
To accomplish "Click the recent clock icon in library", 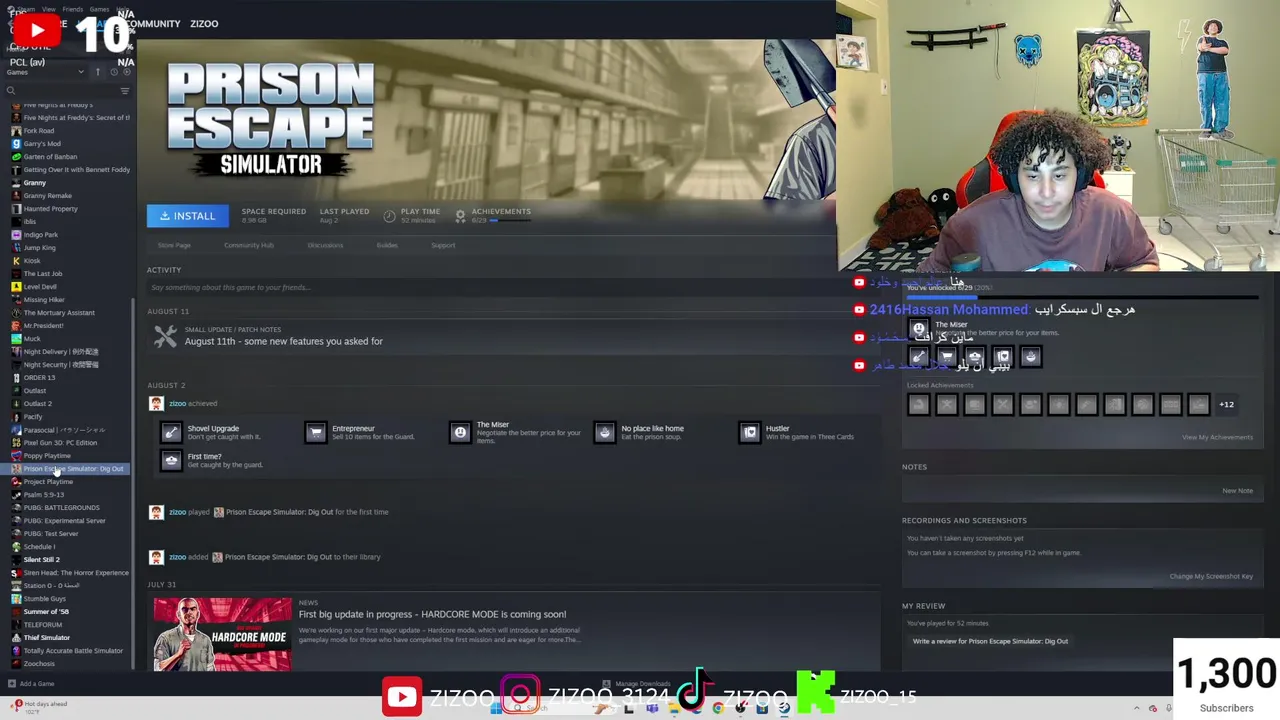I will click(x=113, y=72).
